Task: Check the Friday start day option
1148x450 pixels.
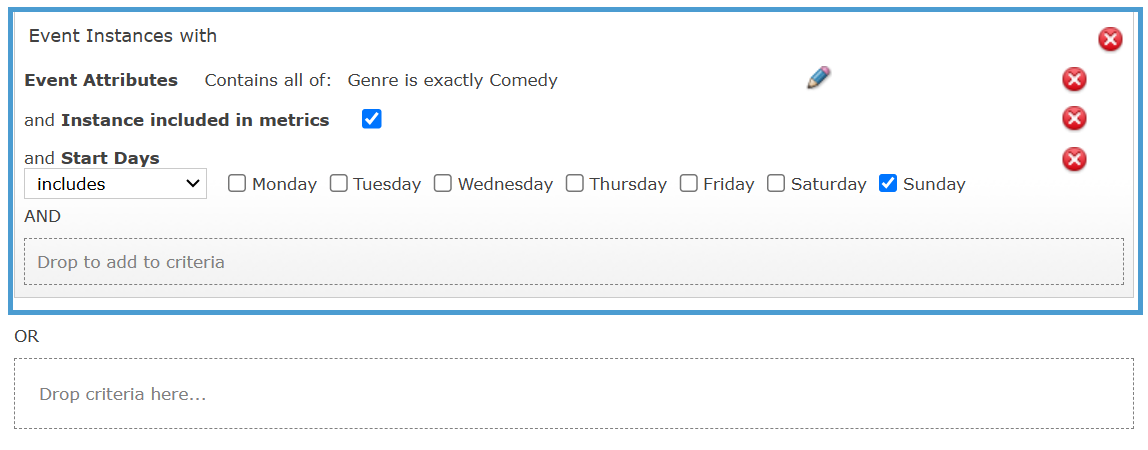Action: (688, 183)
